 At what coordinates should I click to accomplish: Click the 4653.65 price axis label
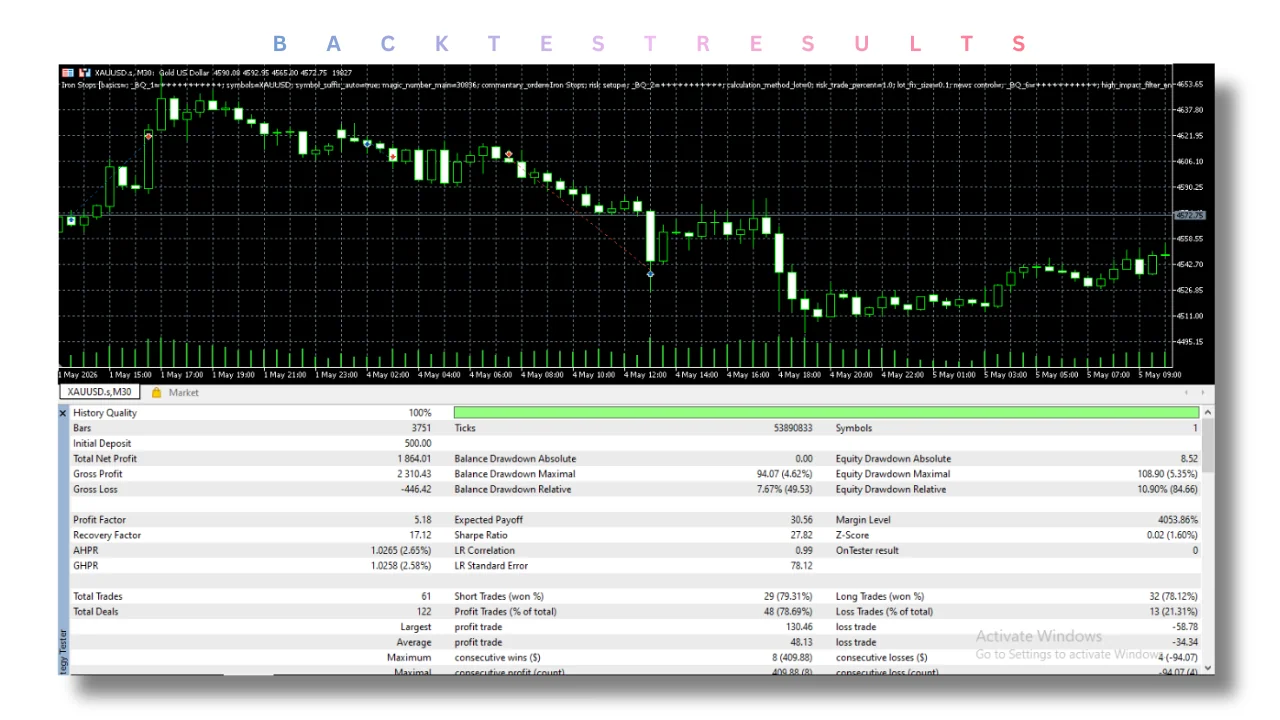point(1189,84)
